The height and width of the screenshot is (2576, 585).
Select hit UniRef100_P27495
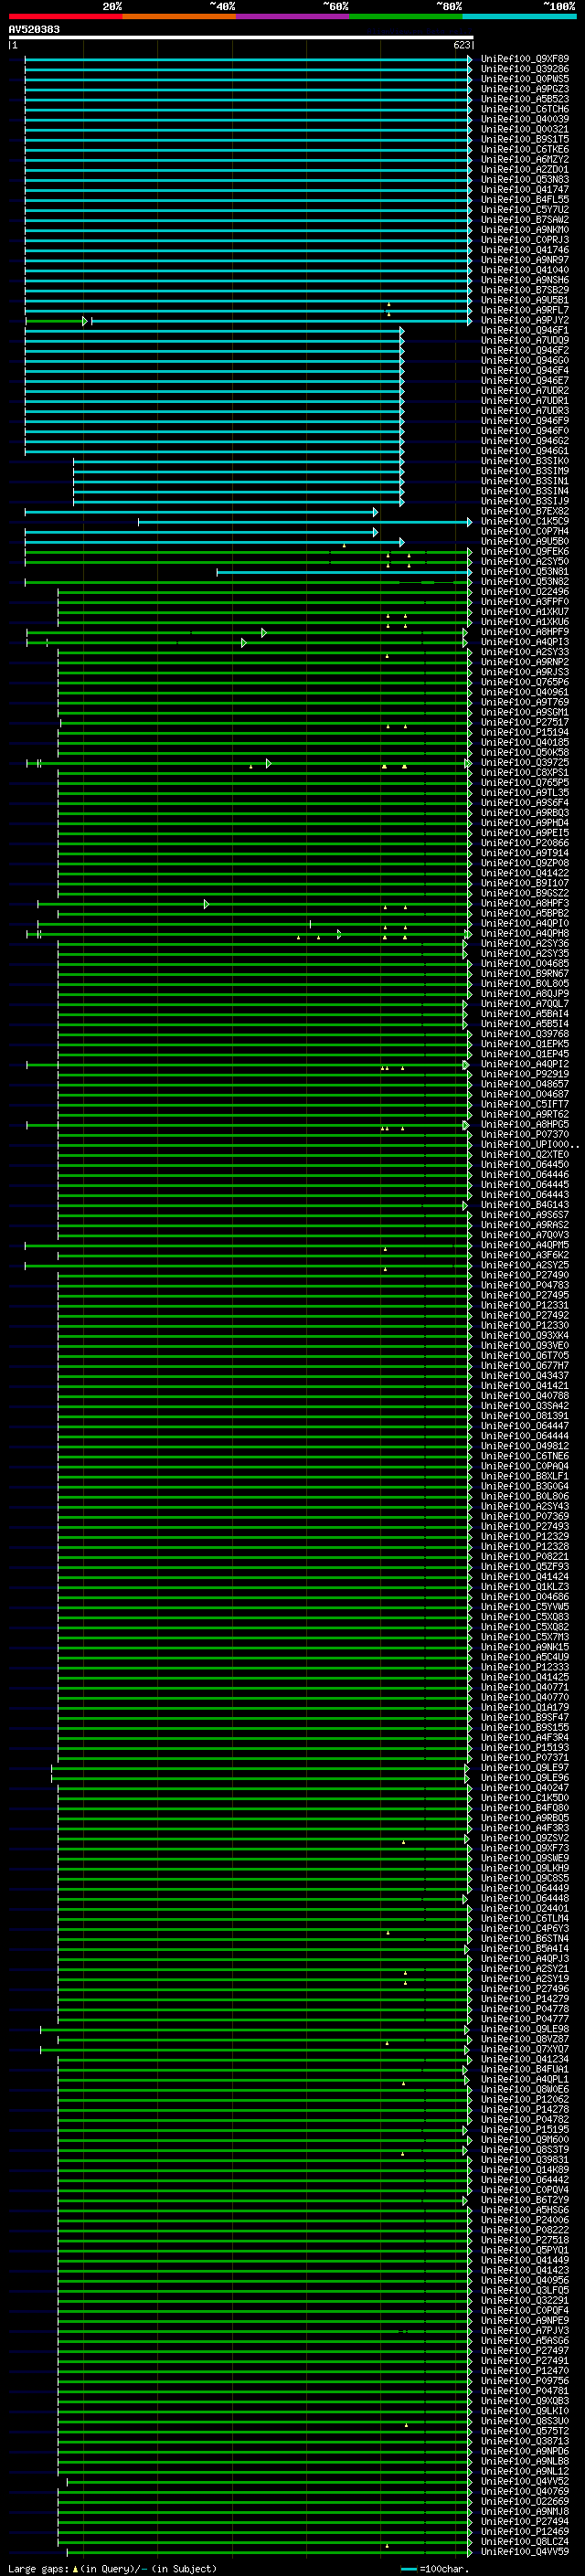[x=525, y=1295]
